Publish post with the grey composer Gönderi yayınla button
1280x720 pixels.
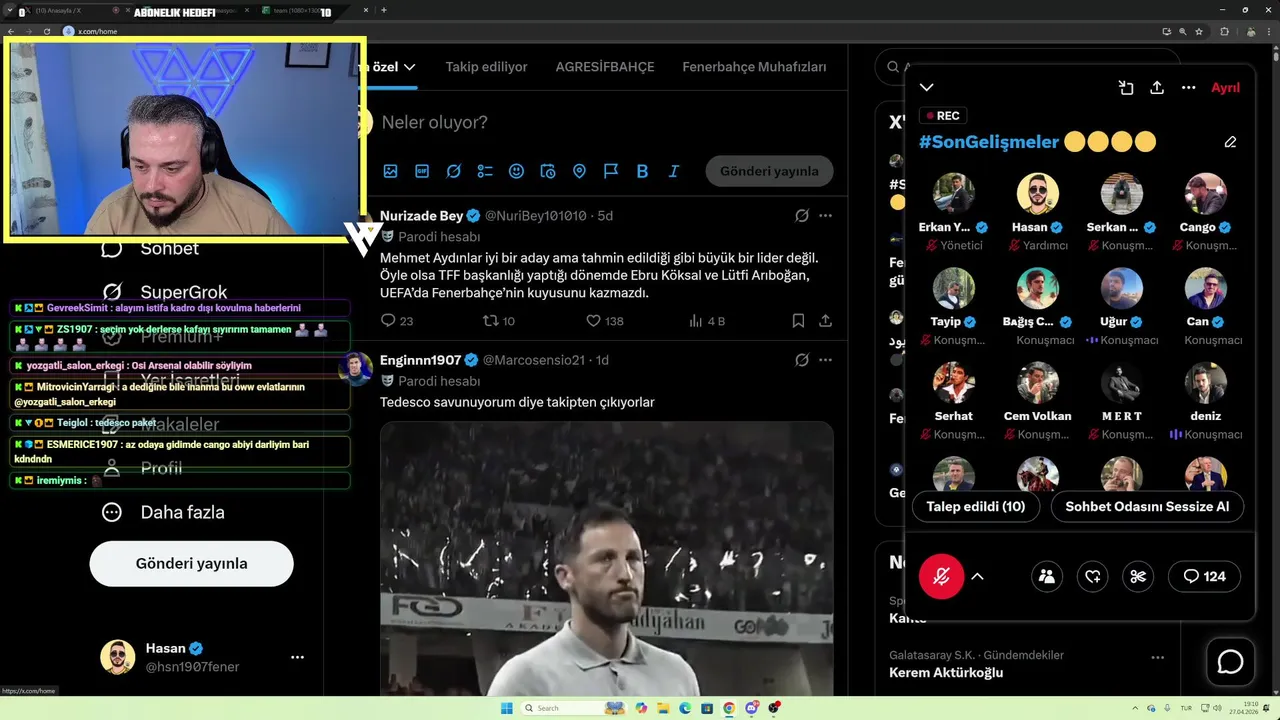(x=769, y=171)
